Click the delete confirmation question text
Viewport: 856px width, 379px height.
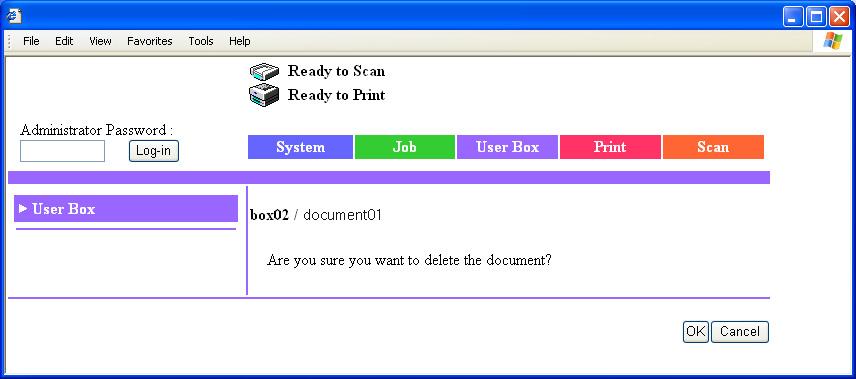tap(409, 260)
